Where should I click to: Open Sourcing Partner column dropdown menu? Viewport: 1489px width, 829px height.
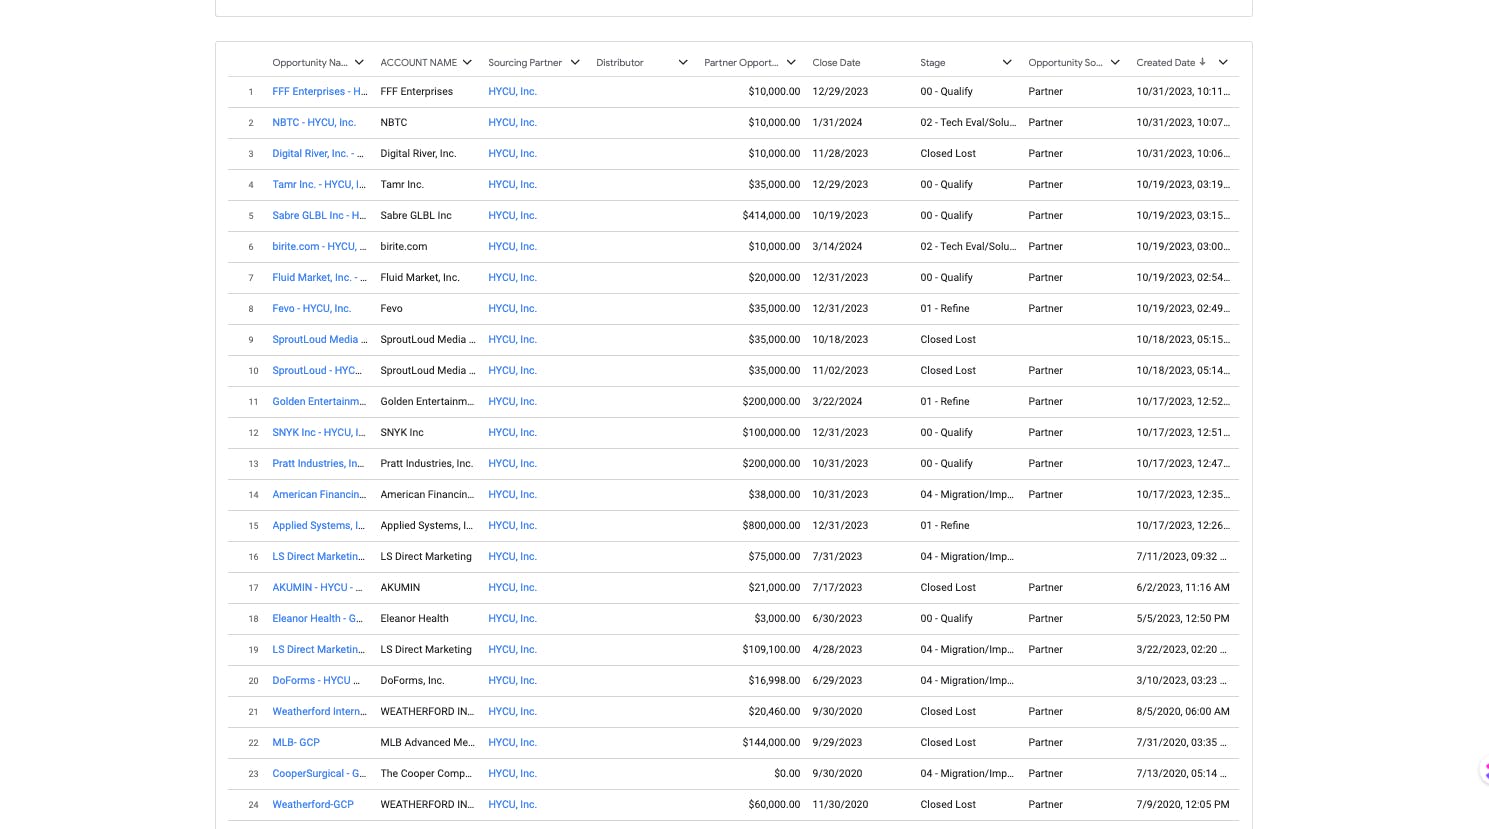coord(575,62)
